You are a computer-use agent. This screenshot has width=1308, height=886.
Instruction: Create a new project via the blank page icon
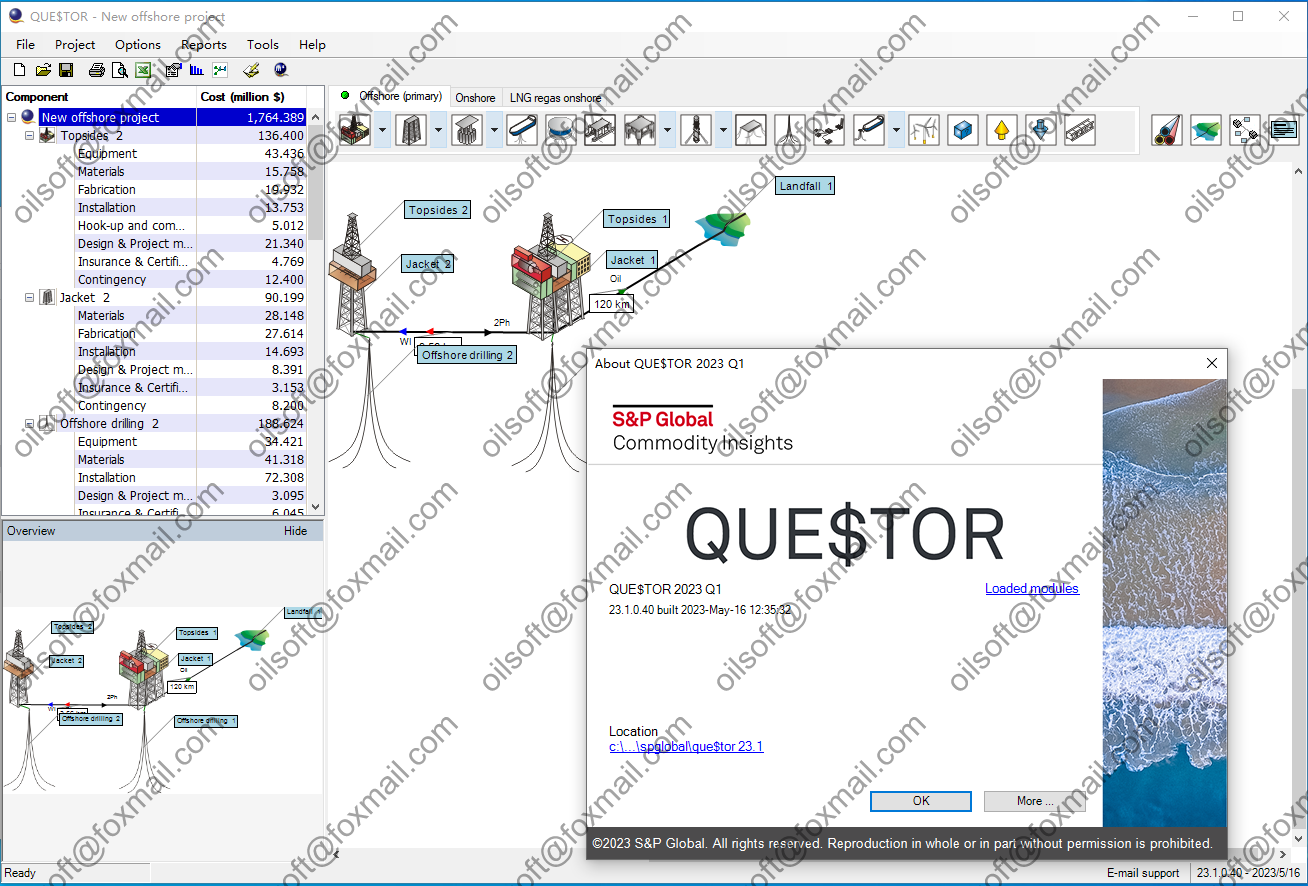(19, 70)
